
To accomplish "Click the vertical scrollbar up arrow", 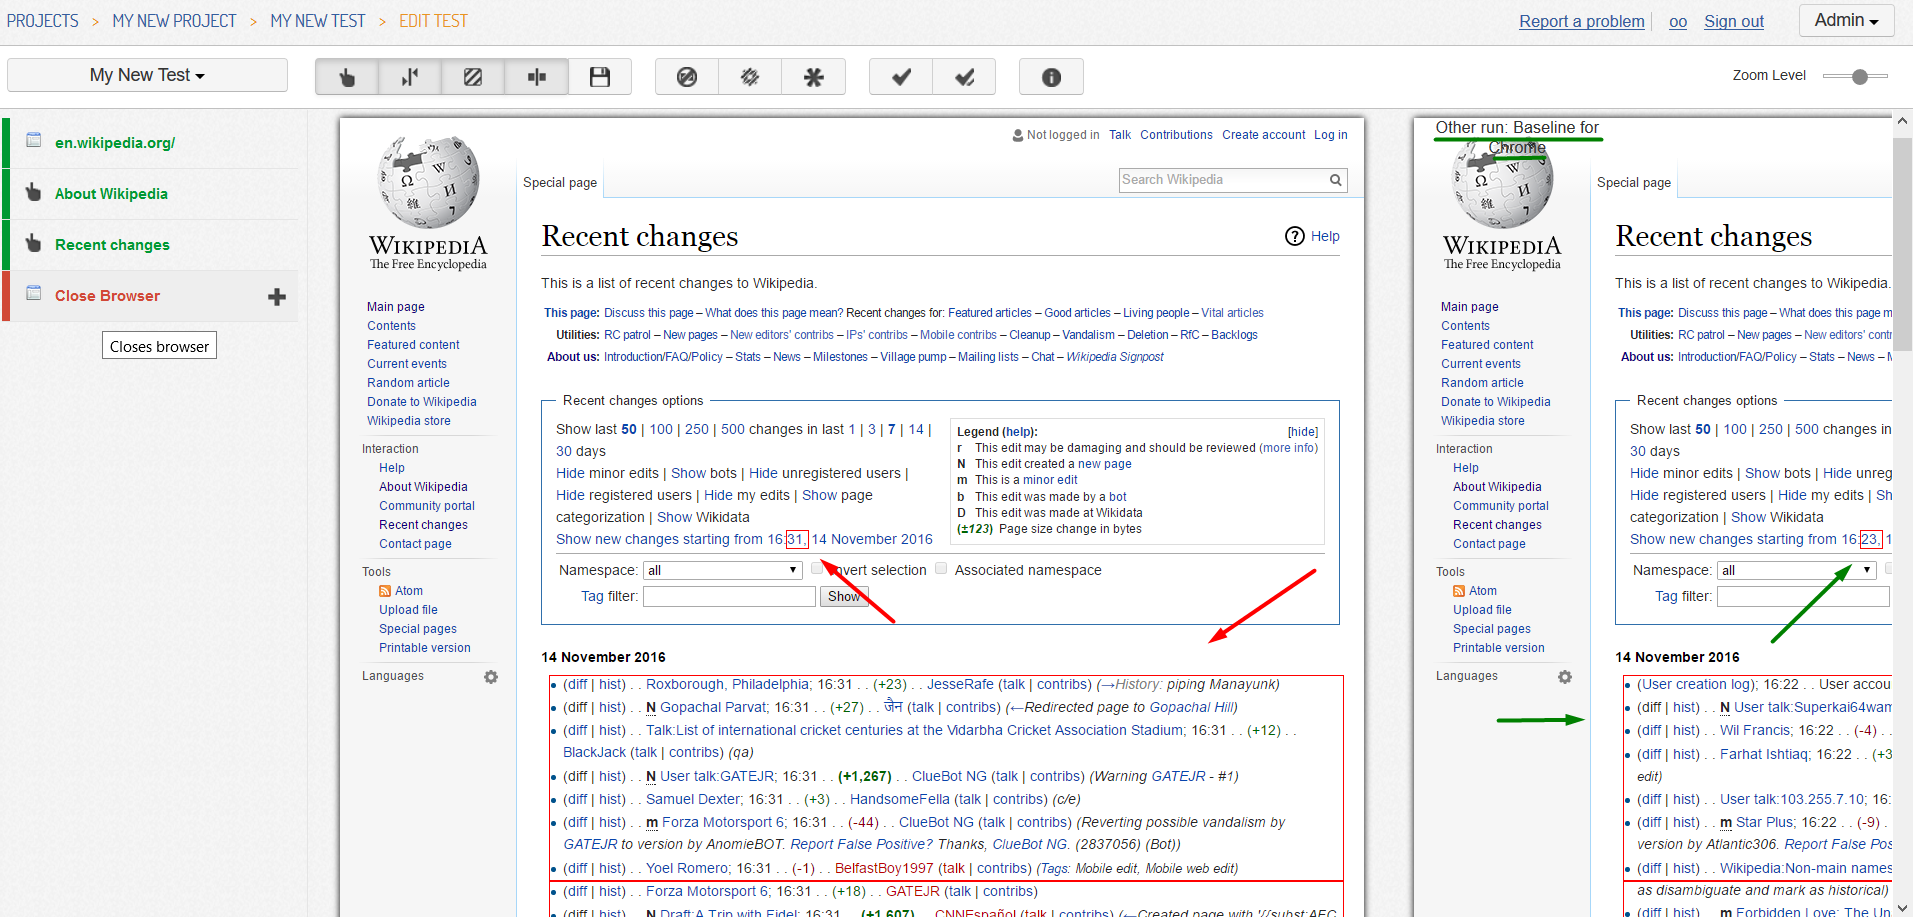I will pyautogui.click(x=1902, y=122).
